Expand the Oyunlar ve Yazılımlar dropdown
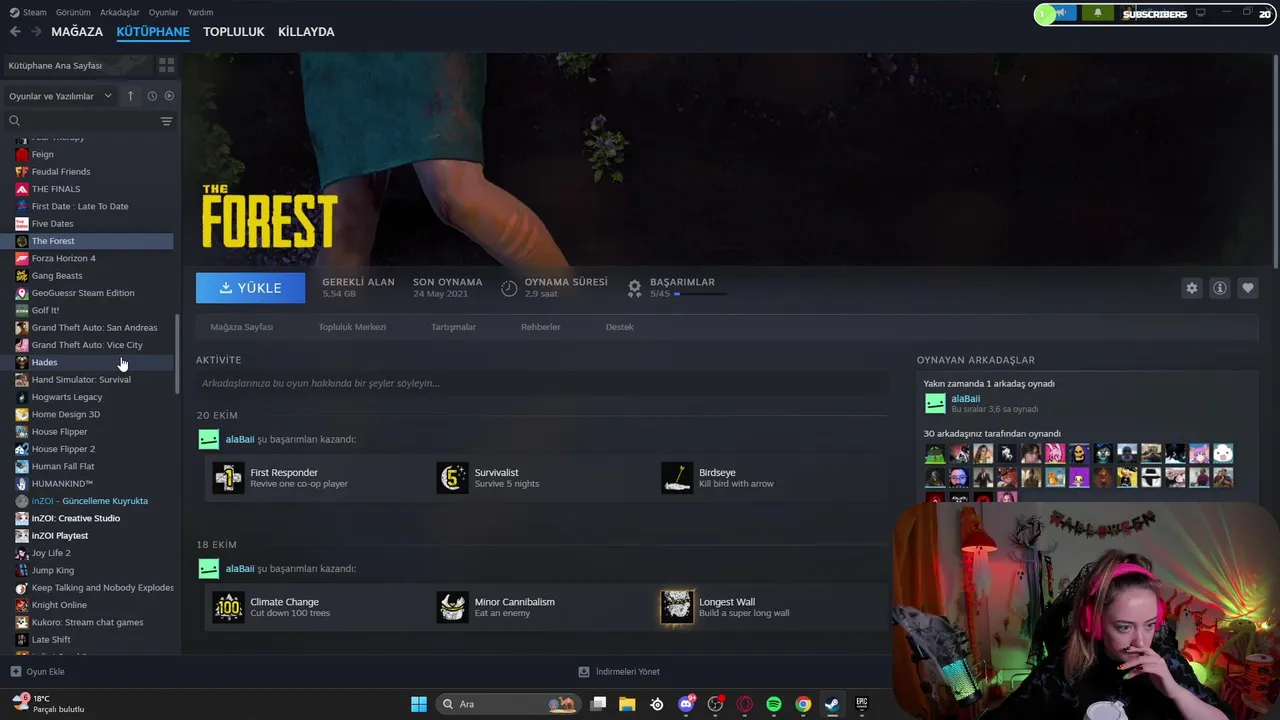 (60, 96)
